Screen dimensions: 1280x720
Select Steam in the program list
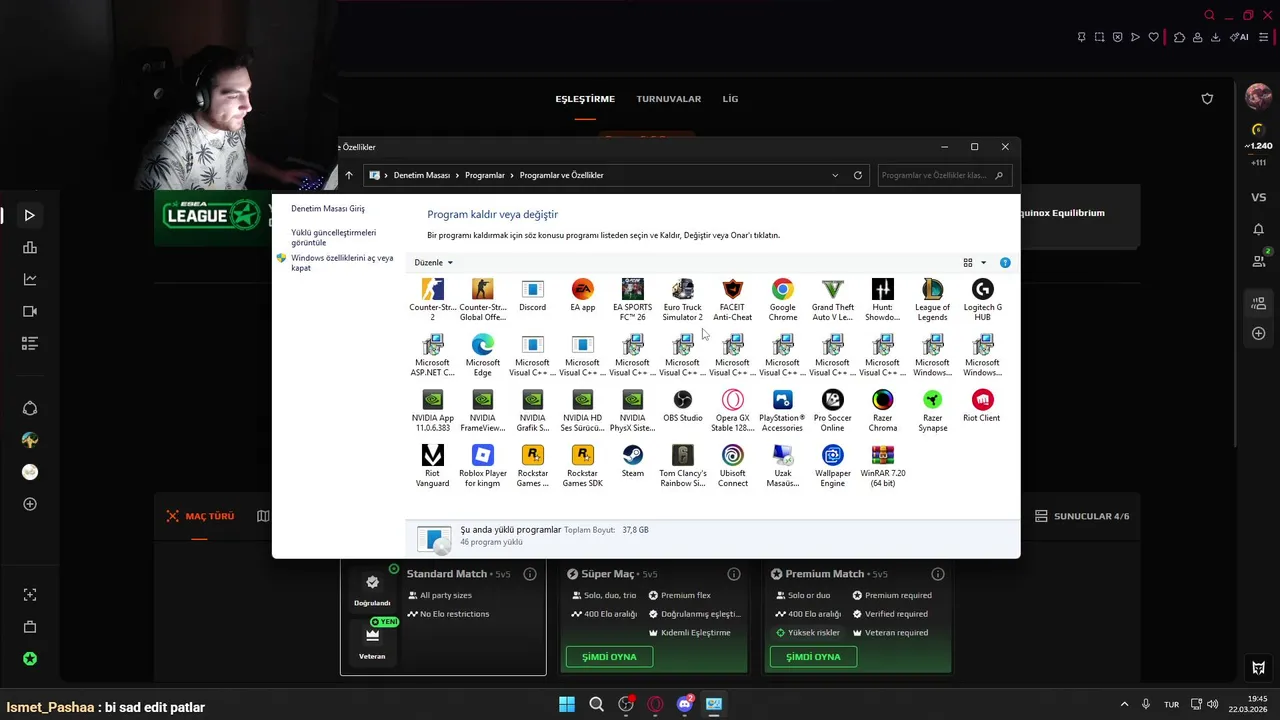pyautogui.click(x=632, y=461)
